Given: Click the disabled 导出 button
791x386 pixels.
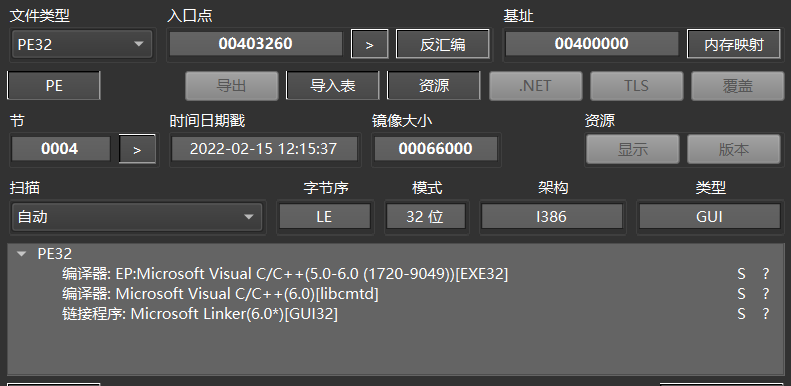Looking at the screenshot, I should click(x=232, y=86).
